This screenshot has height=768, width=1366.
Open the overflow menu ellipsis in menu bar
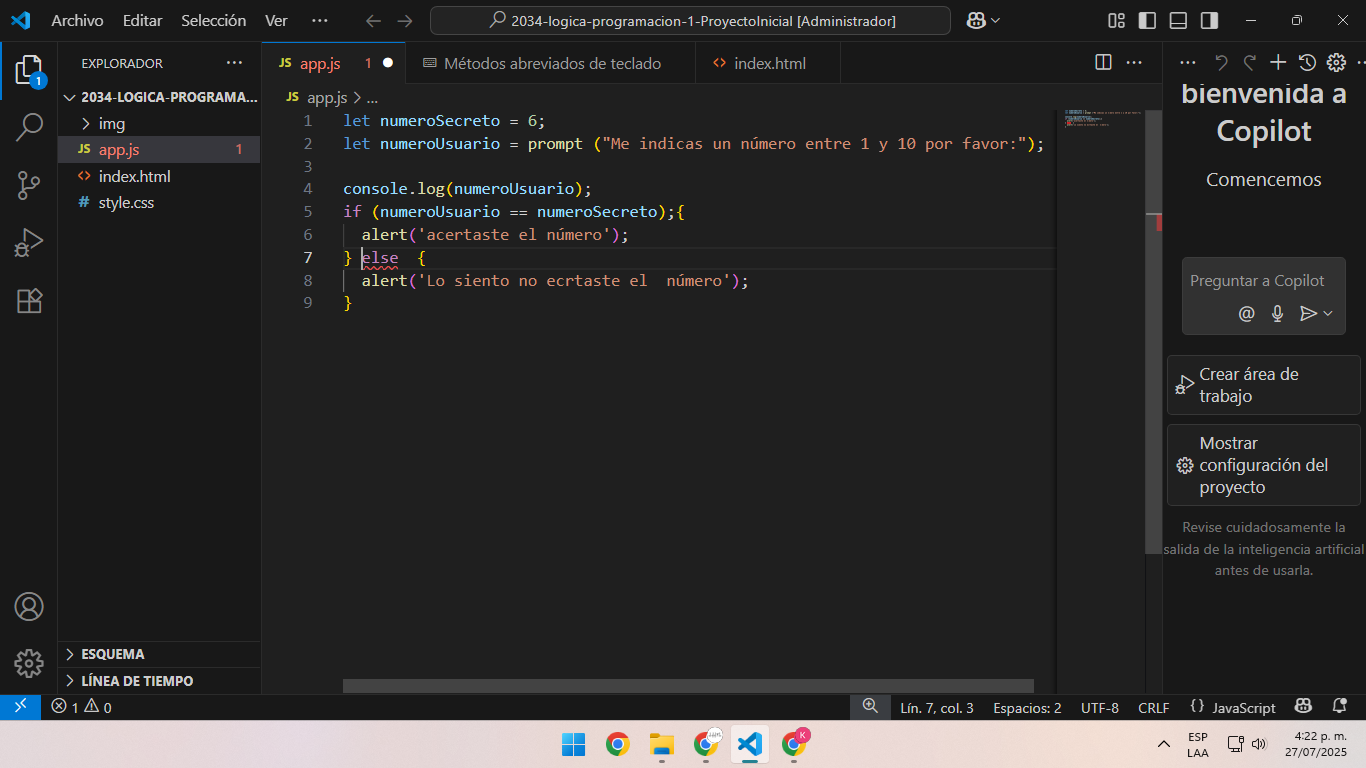319,20
